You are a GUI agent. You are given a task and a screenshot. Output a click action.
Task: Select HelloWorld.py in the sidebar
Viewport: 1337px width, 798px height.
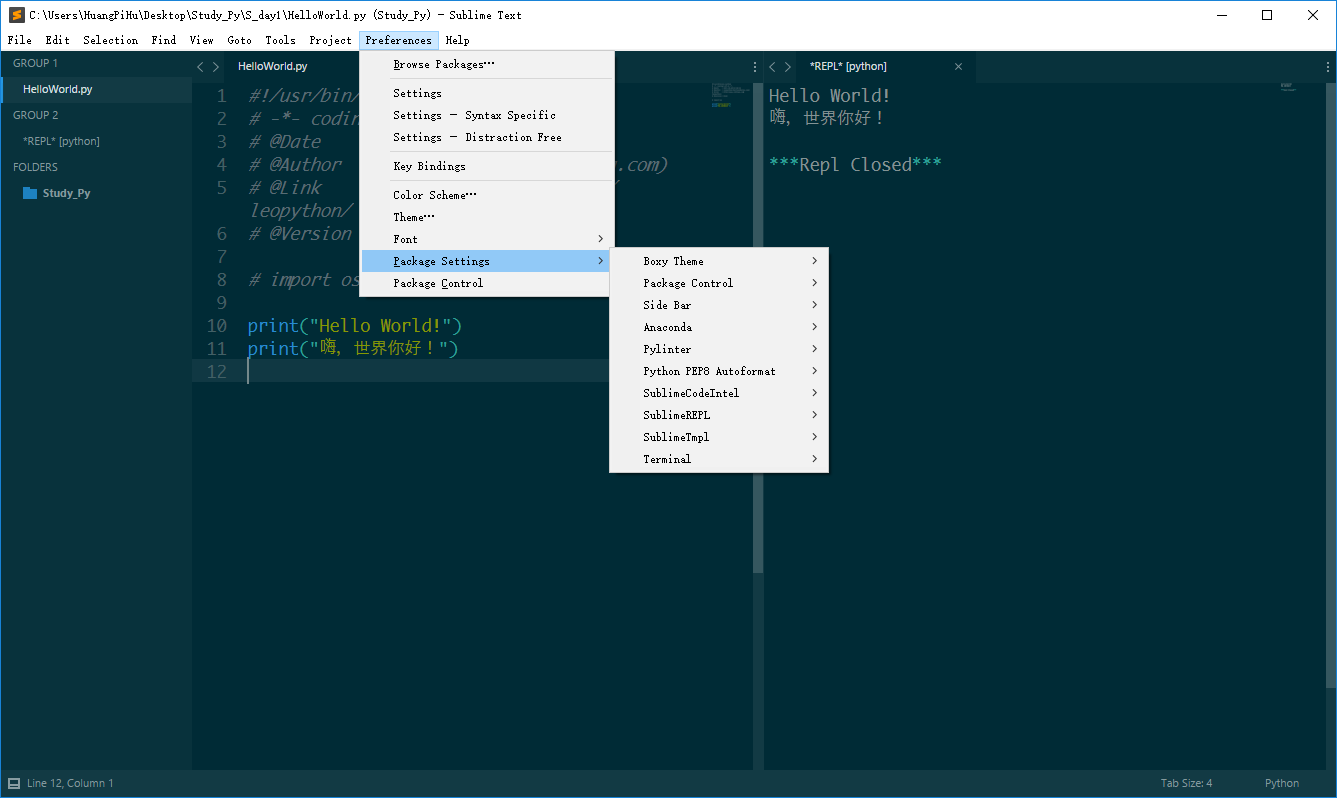(x=96, y=89)
